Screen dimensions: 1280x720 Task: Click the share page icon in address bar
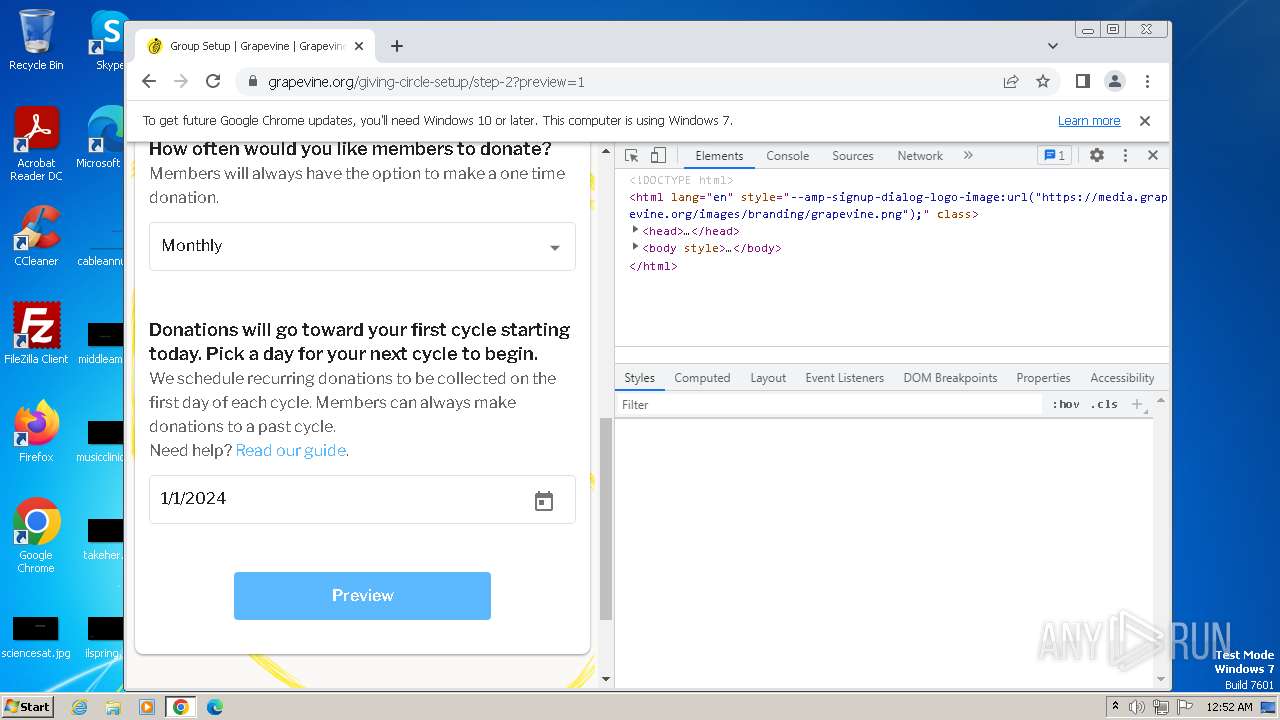[1011, 81]
